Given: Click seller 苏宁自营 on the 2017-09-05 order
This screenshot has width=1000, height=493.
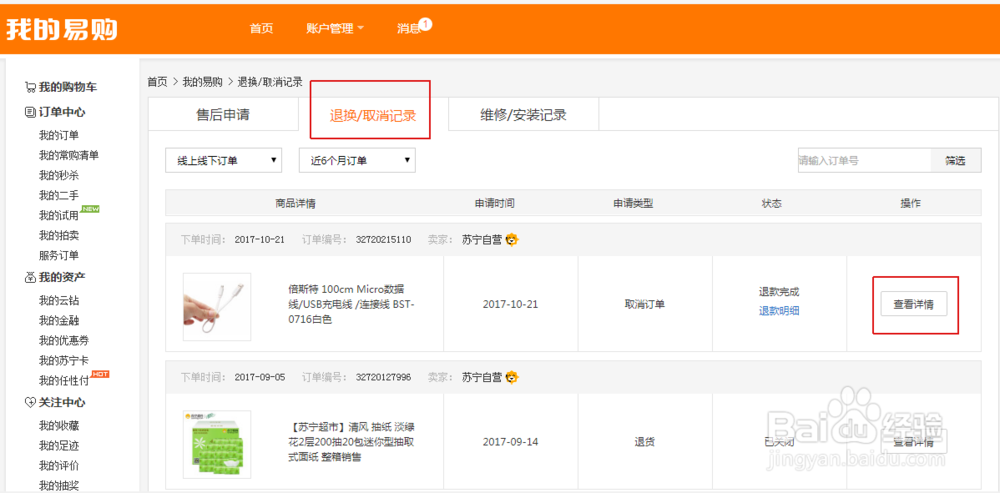Looking at the screenshot, I should (x=482, y=377).
